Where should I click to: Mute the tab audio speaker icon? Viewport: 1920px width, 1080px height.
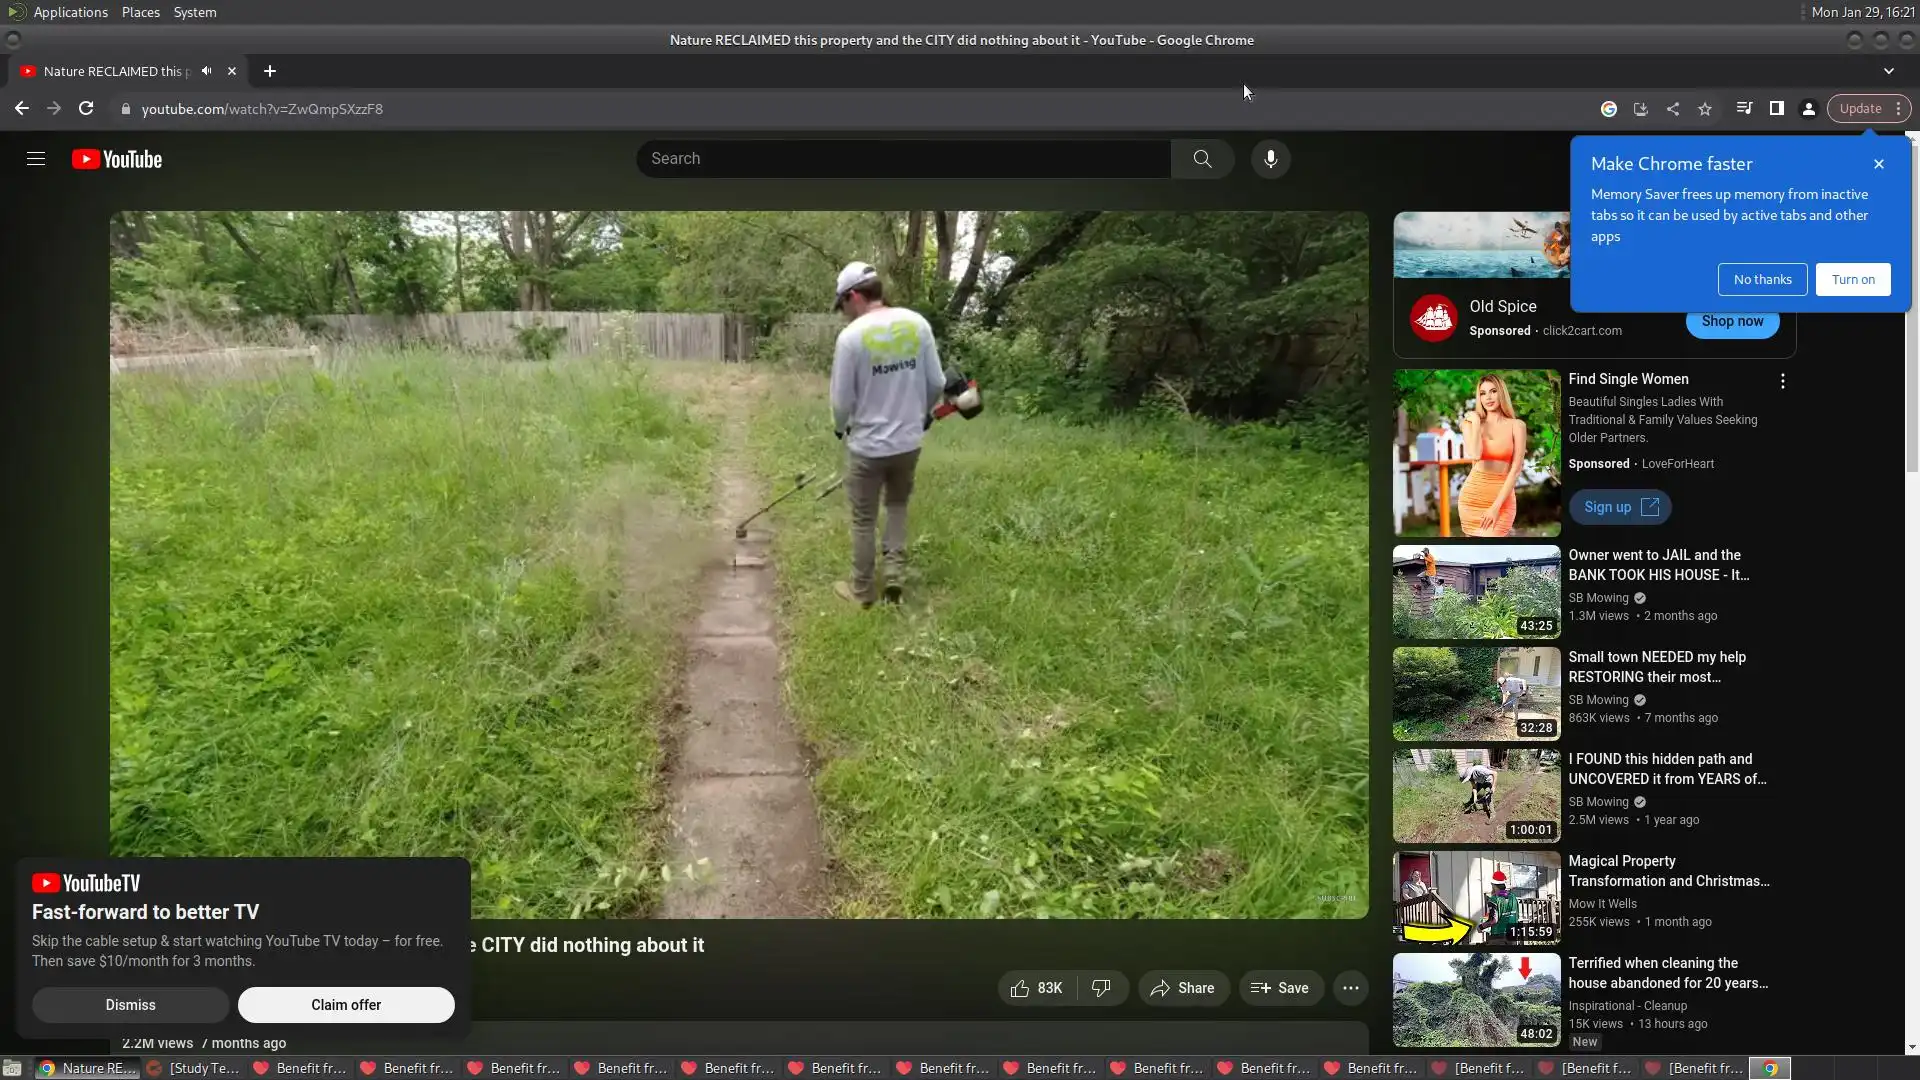(206, 71)
